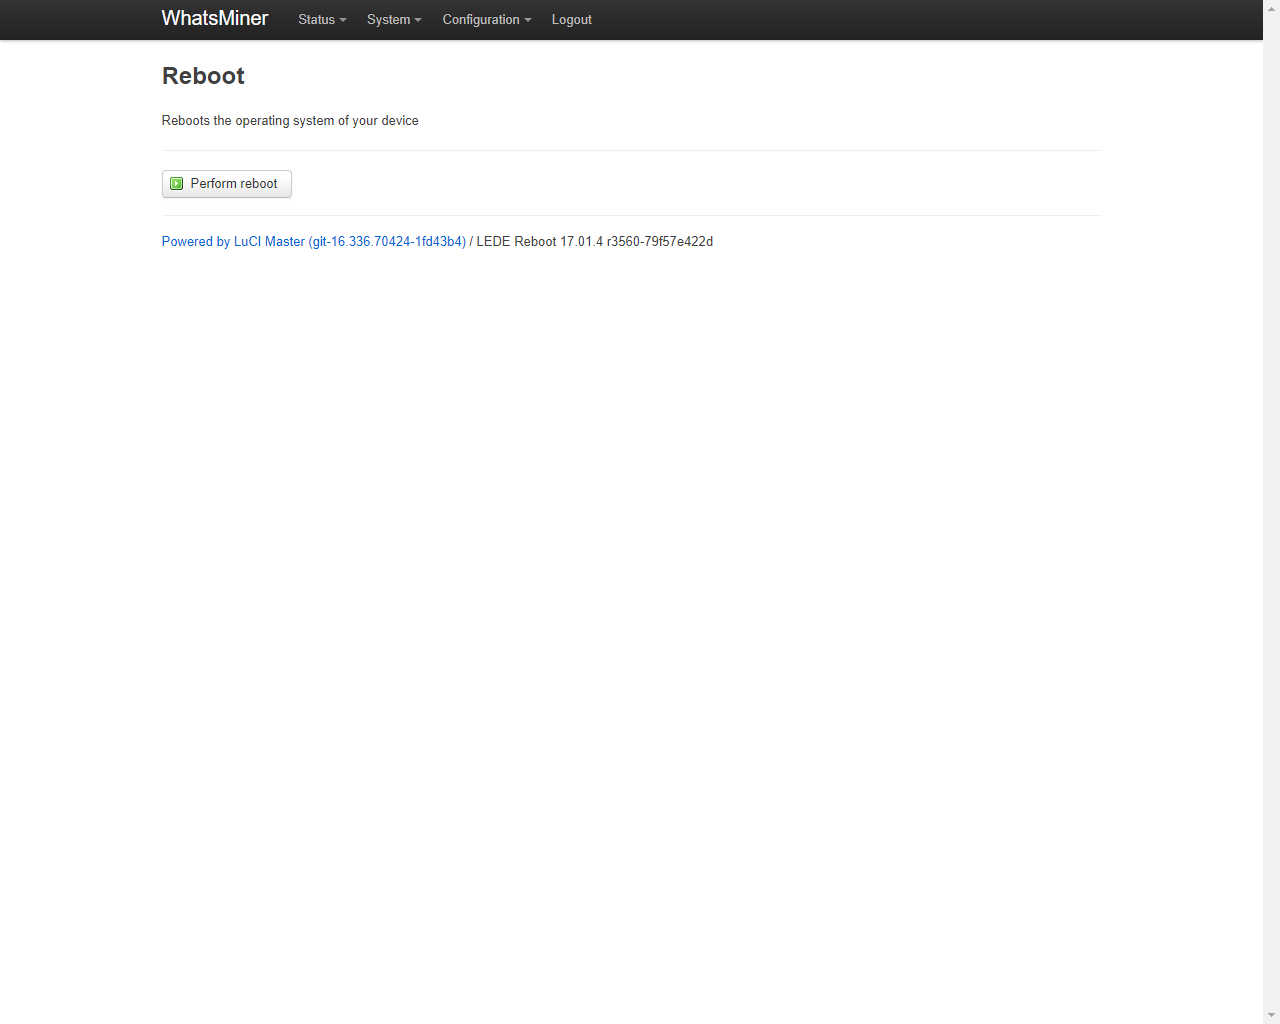1280x1024 pixels.
Task: Log out using the Logout link
Action: pyautogui.click(x=572, y=20)
